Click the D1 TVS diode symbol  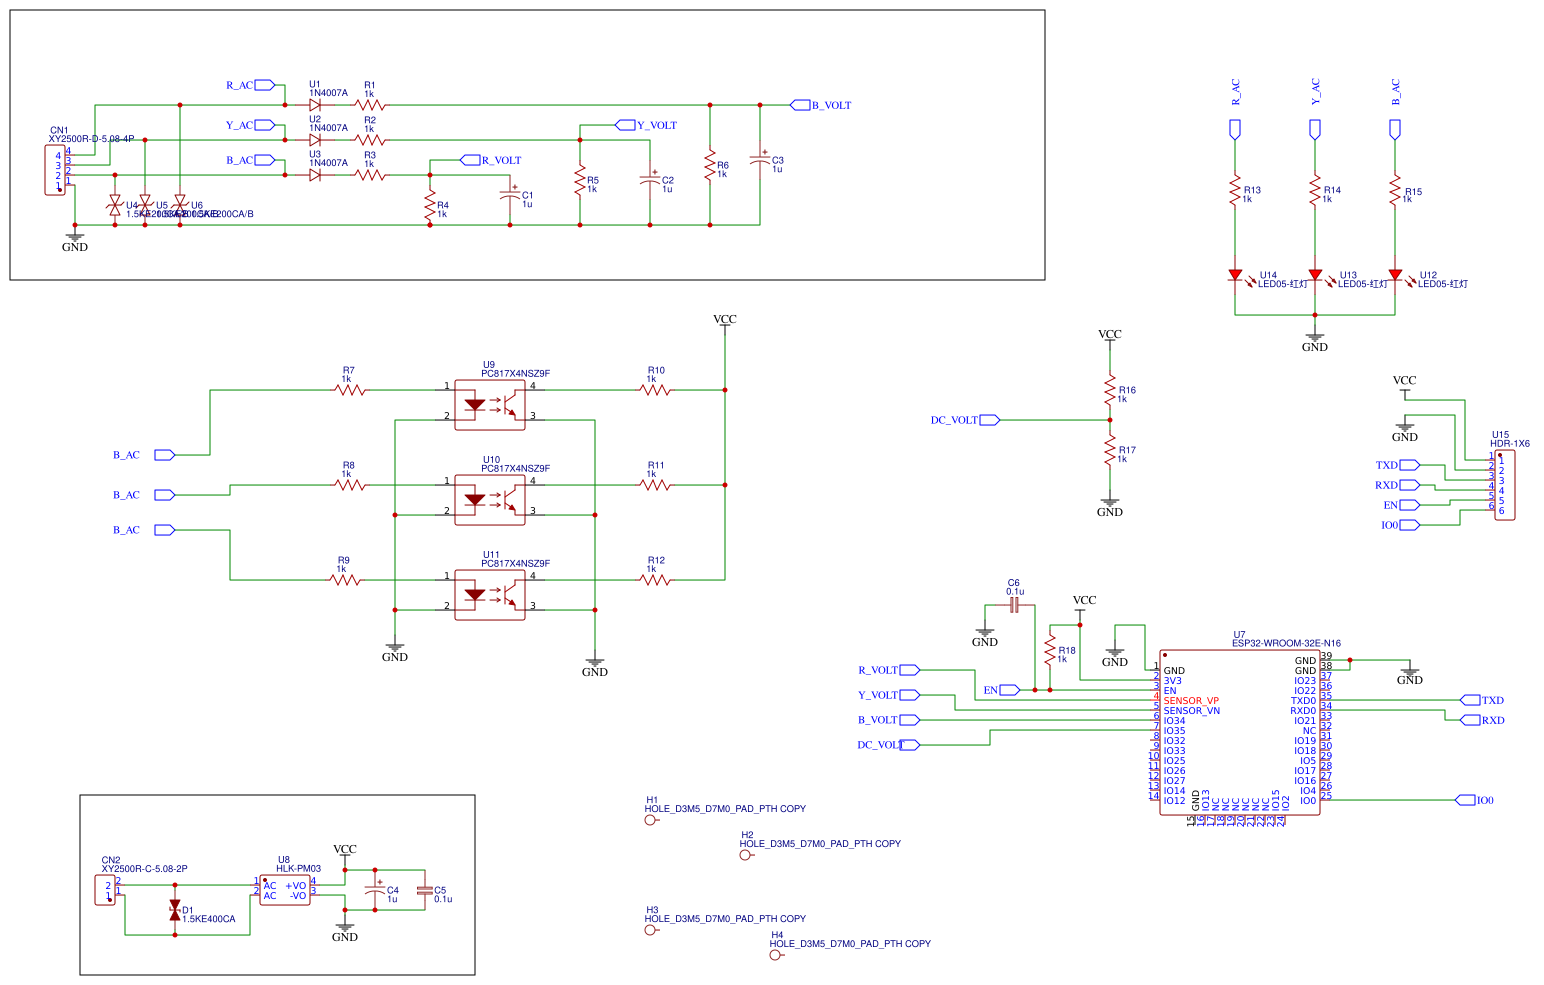[175, 910]
